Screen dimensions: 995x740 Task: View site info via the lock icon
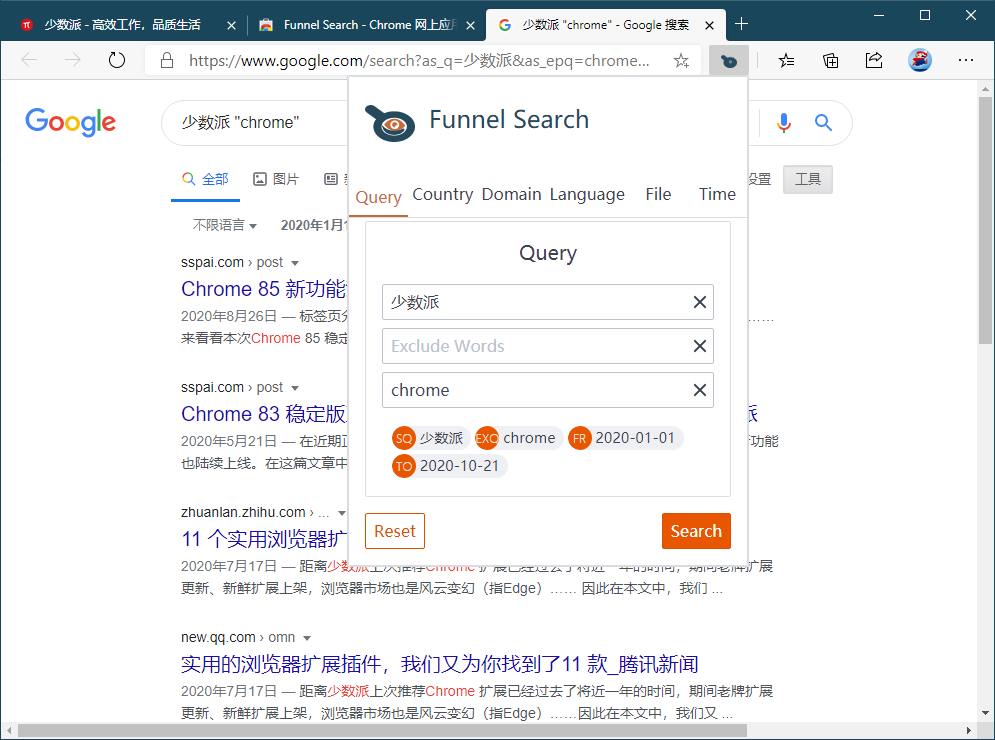click(167, 60)
